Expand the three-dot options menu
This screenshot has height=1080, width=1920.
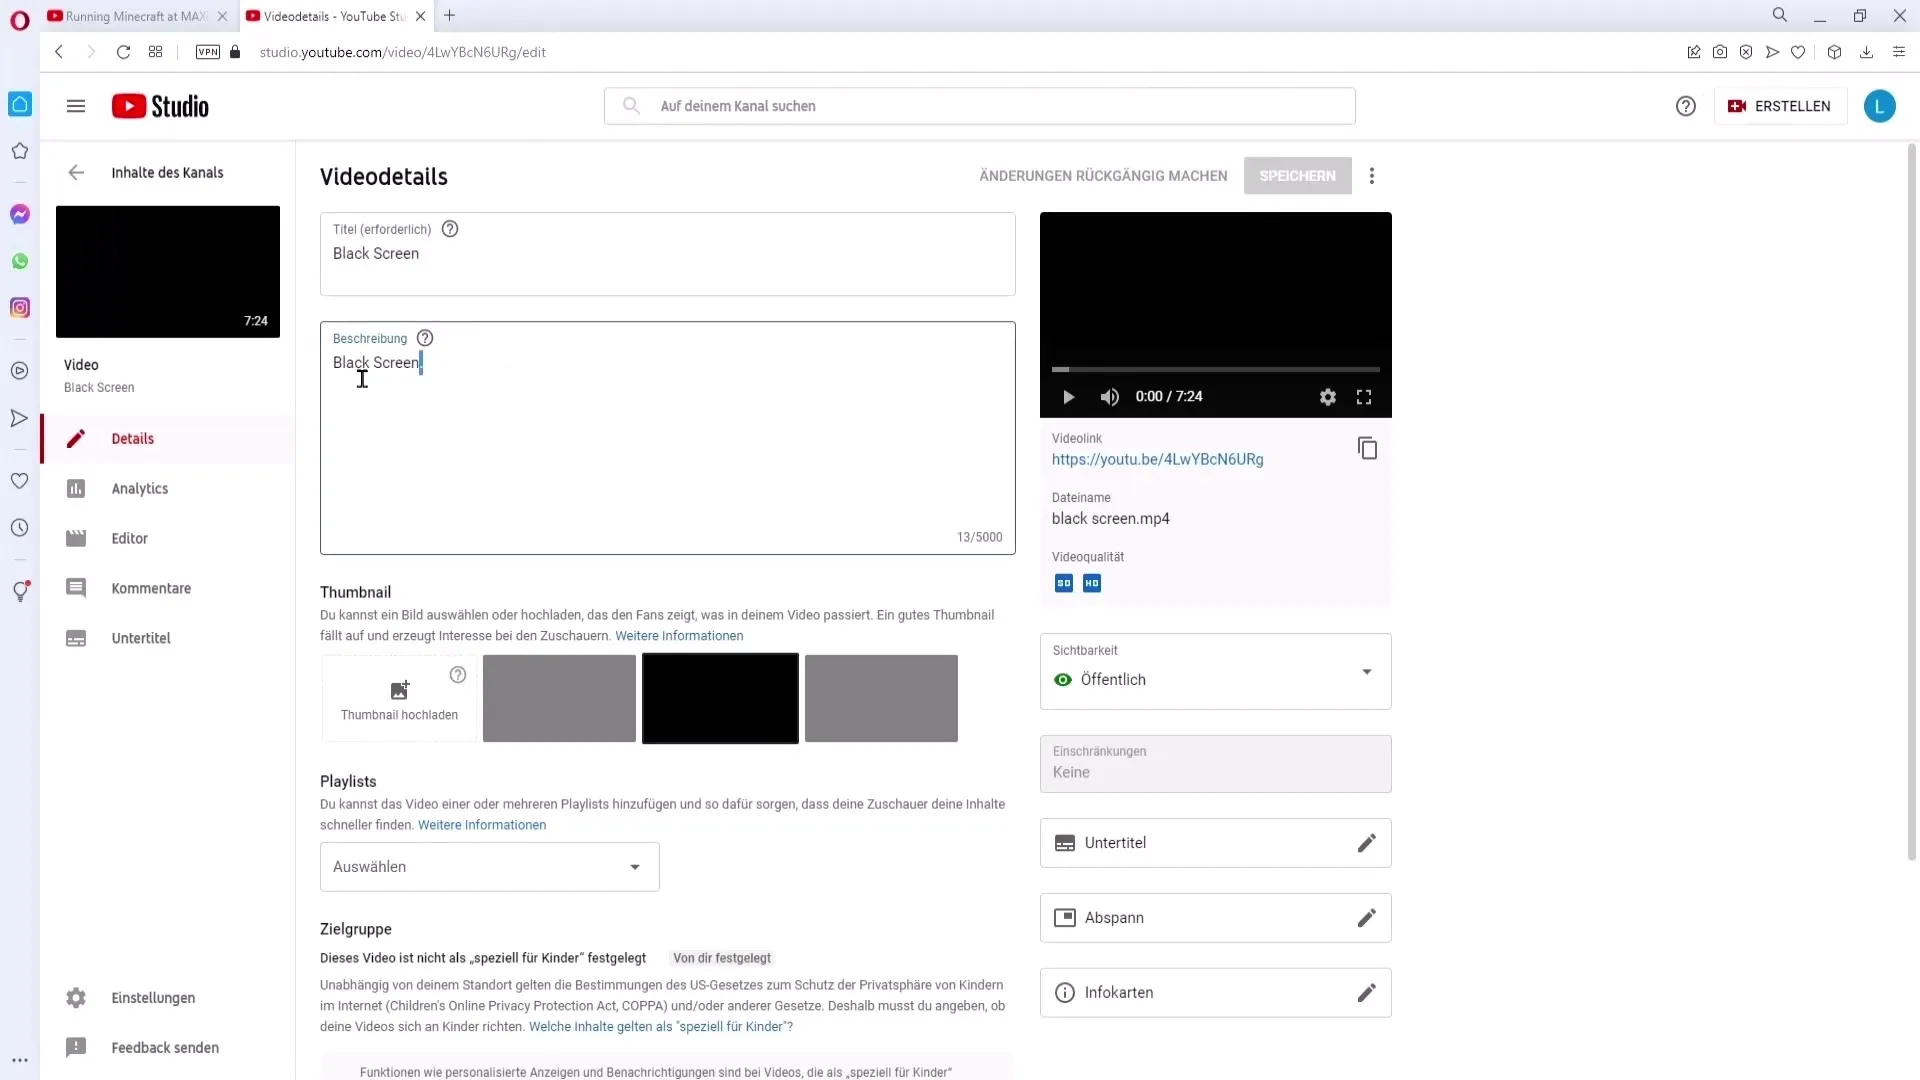coord(1371,175)
